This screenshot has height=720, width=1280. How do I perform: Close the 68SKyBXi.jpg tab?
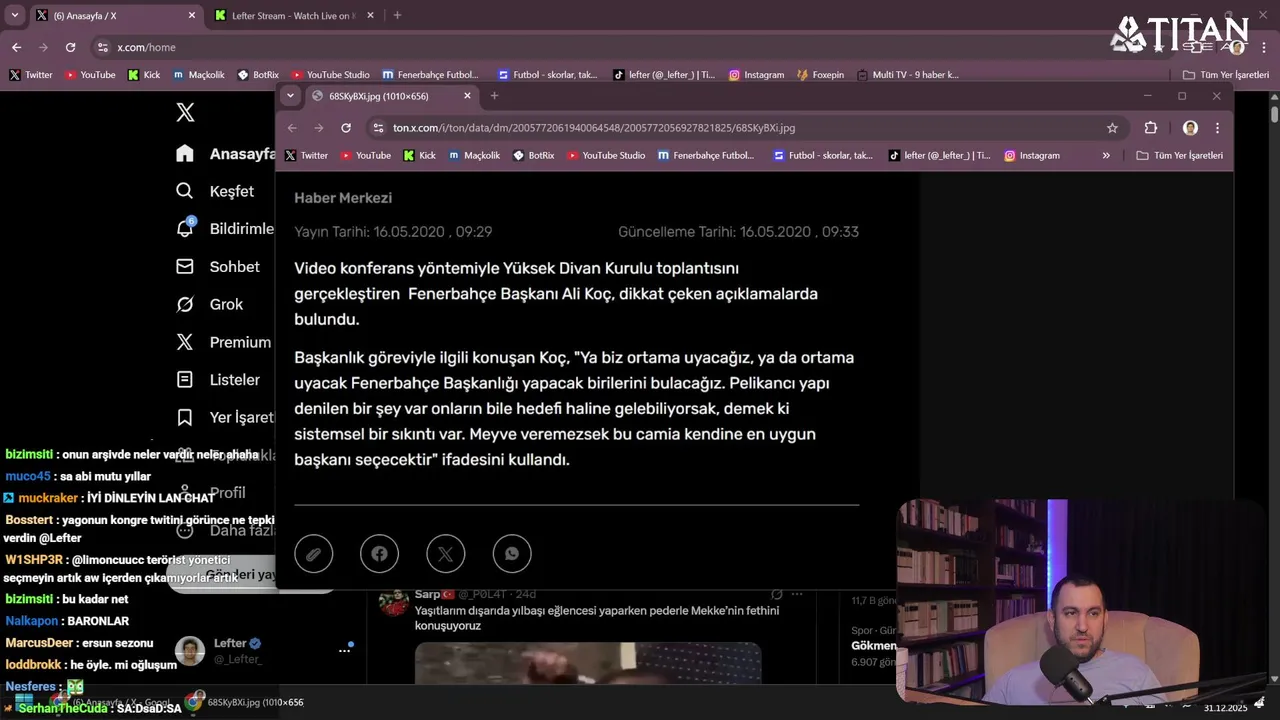(x=467, y=96)
